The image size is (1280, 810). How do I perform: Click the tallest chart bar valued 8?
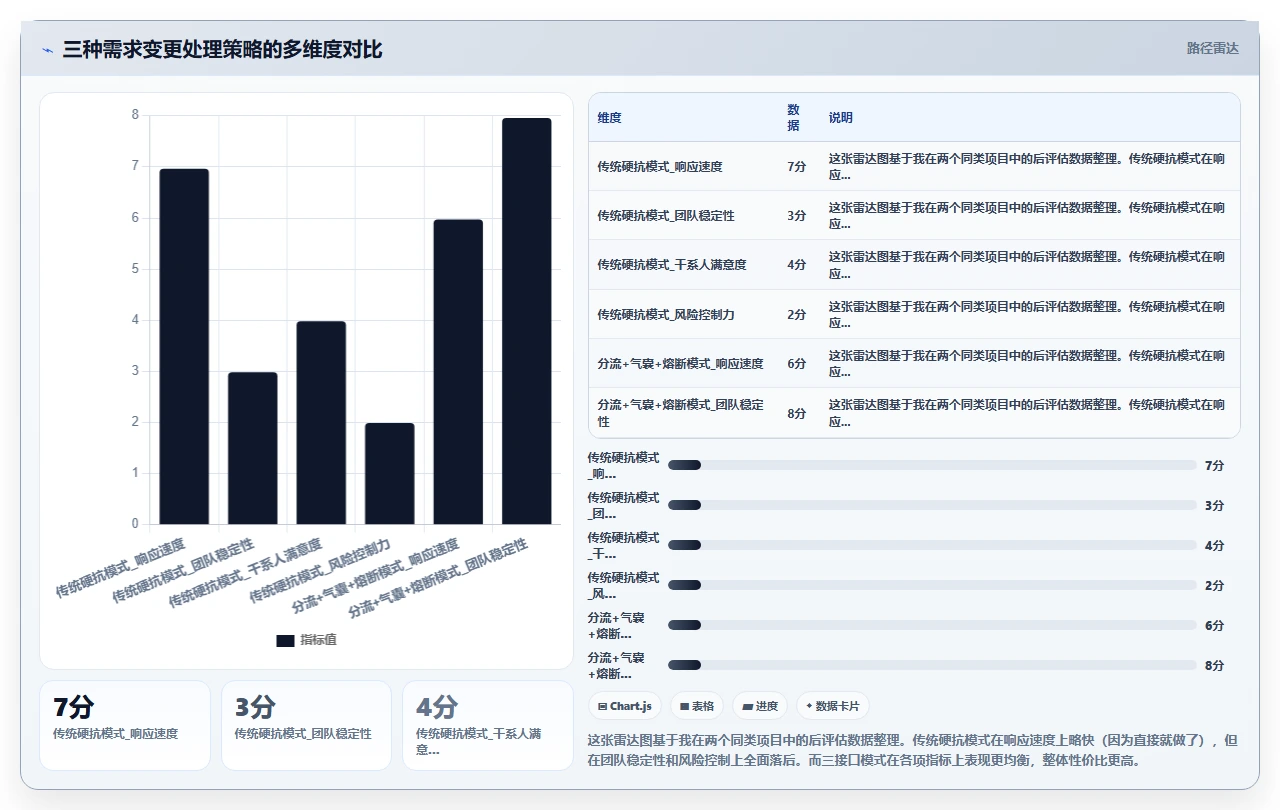click(527, 321)
